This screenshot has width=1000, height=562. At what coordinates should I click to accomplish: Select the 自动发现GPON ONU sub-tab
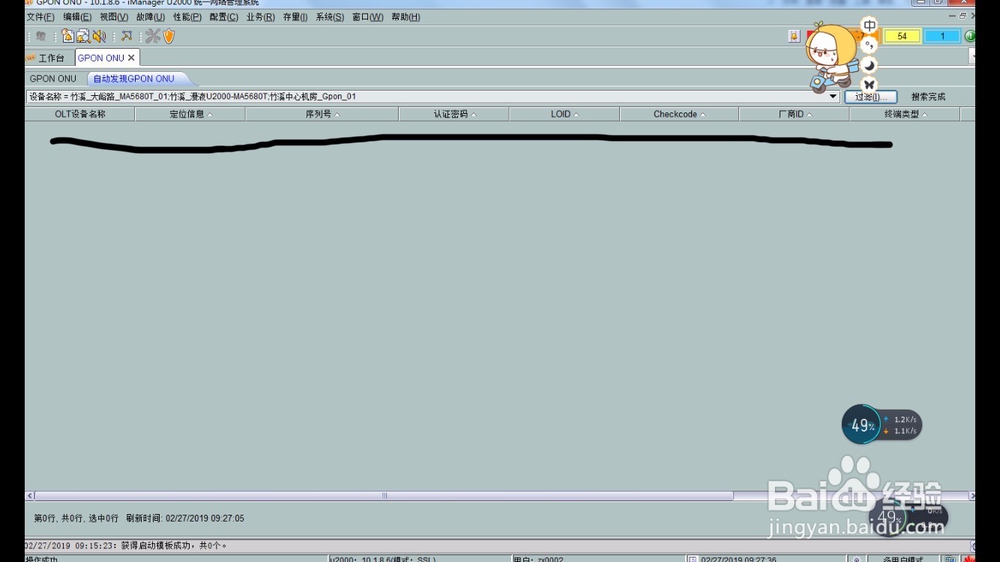134,78
